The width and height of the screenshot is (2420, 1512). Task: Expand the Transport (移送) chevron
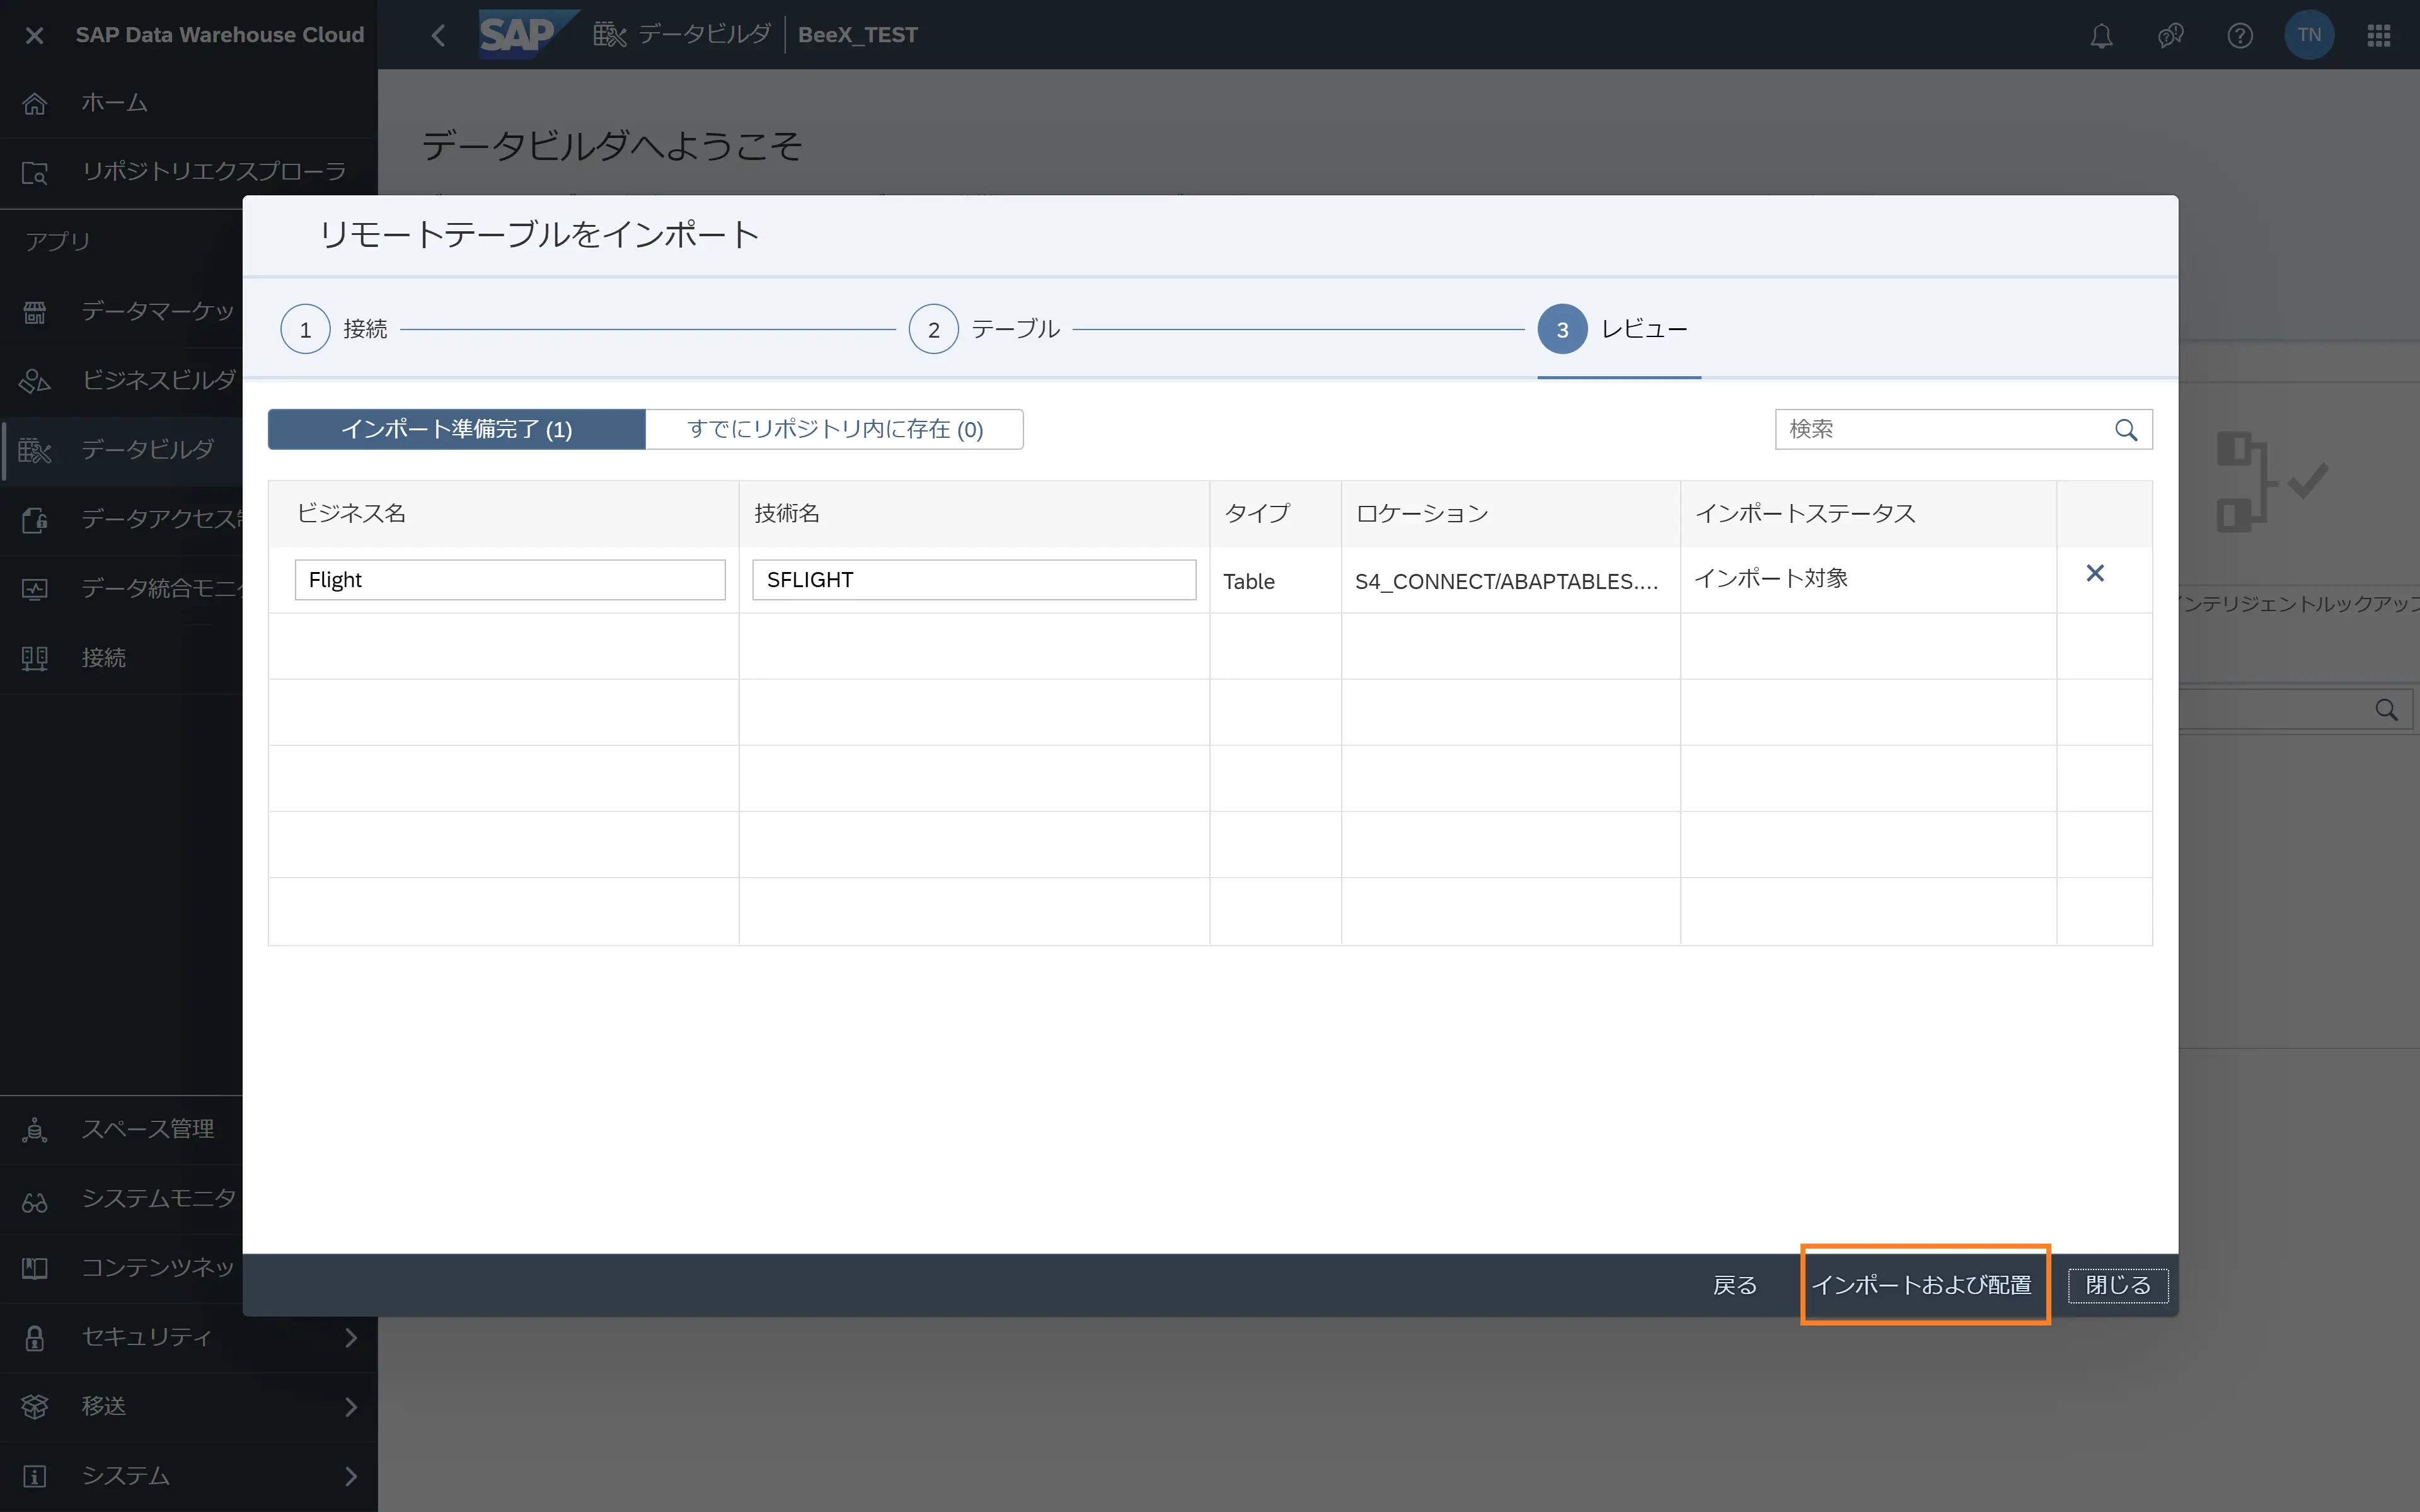(351, 1406)
